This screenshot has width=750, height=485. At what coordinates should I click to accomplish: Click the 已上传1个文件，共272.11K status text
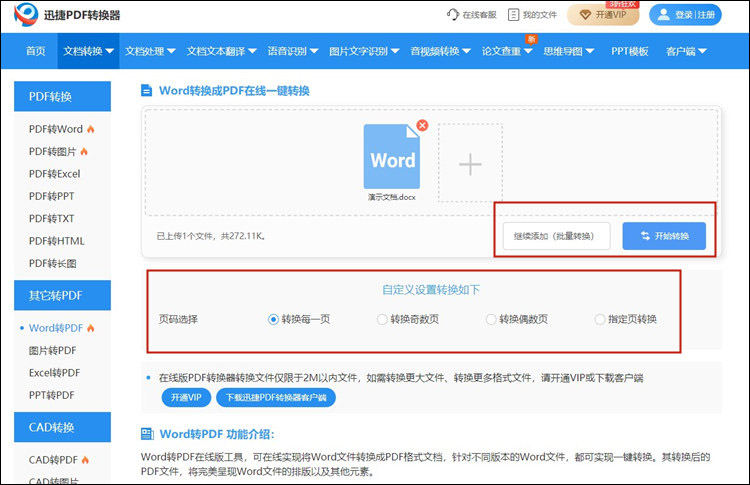[211, 236]
